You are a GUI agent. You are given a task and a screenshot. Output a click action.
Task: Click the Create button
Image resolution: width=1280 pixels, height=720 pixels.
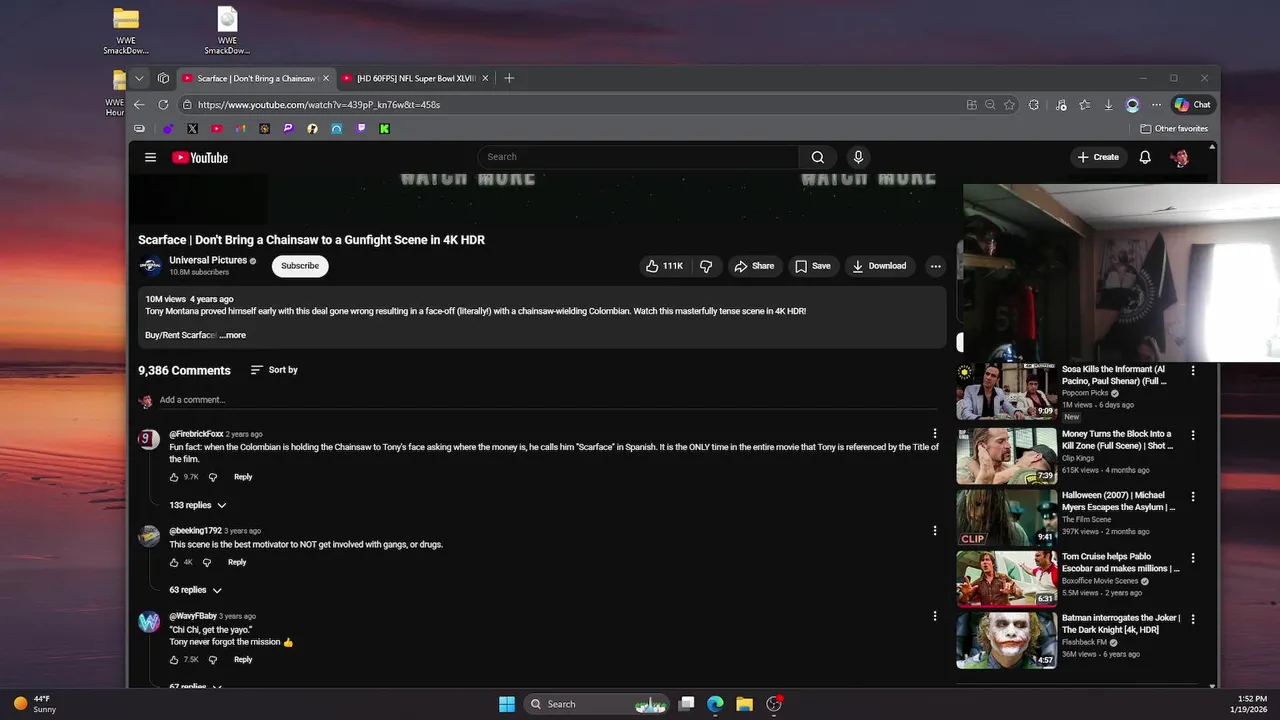(x=1098, y=157)
